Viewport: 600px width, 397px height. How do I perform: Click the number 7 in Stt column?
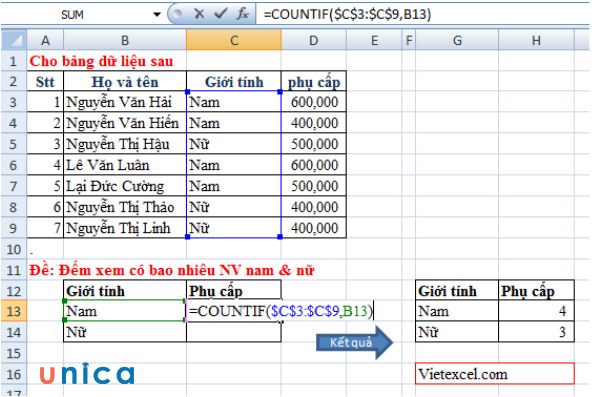pyautogui.click(x=45, y=228)
